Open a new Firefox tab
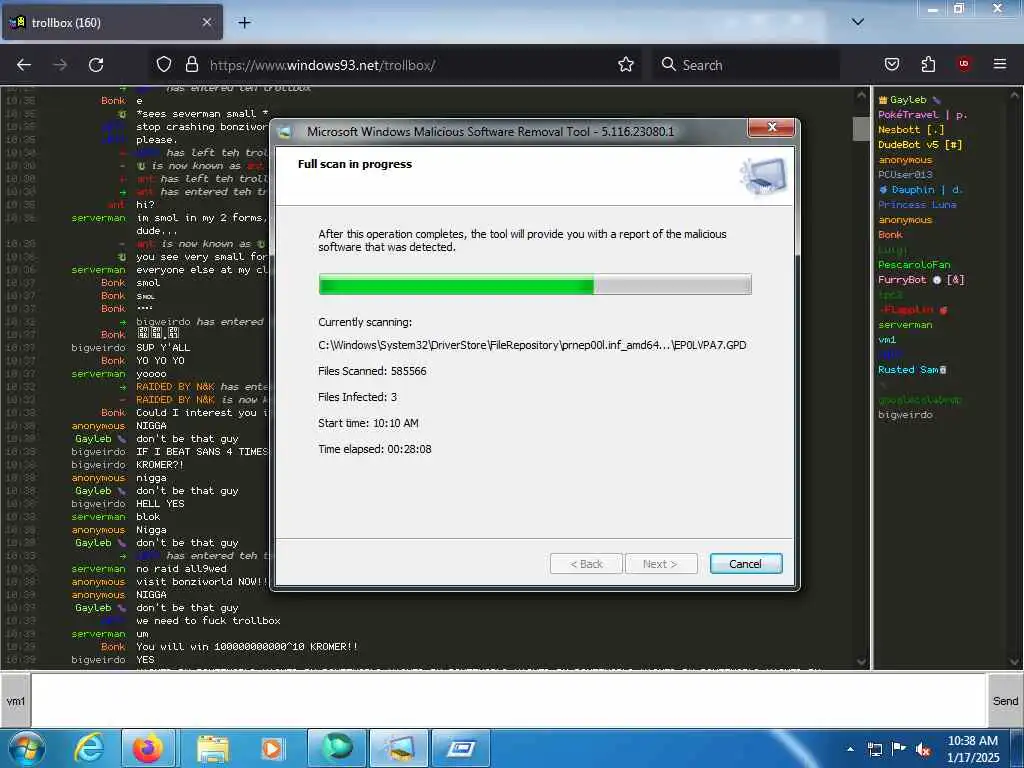Screen dimensions: 1024x768 tap(244, 22)
